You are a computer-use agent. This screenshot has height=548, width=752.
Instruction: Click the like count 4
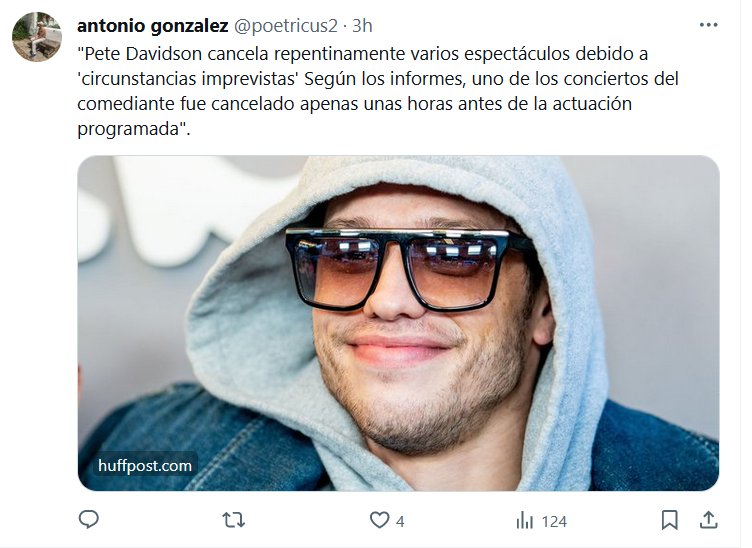point(400,521)
